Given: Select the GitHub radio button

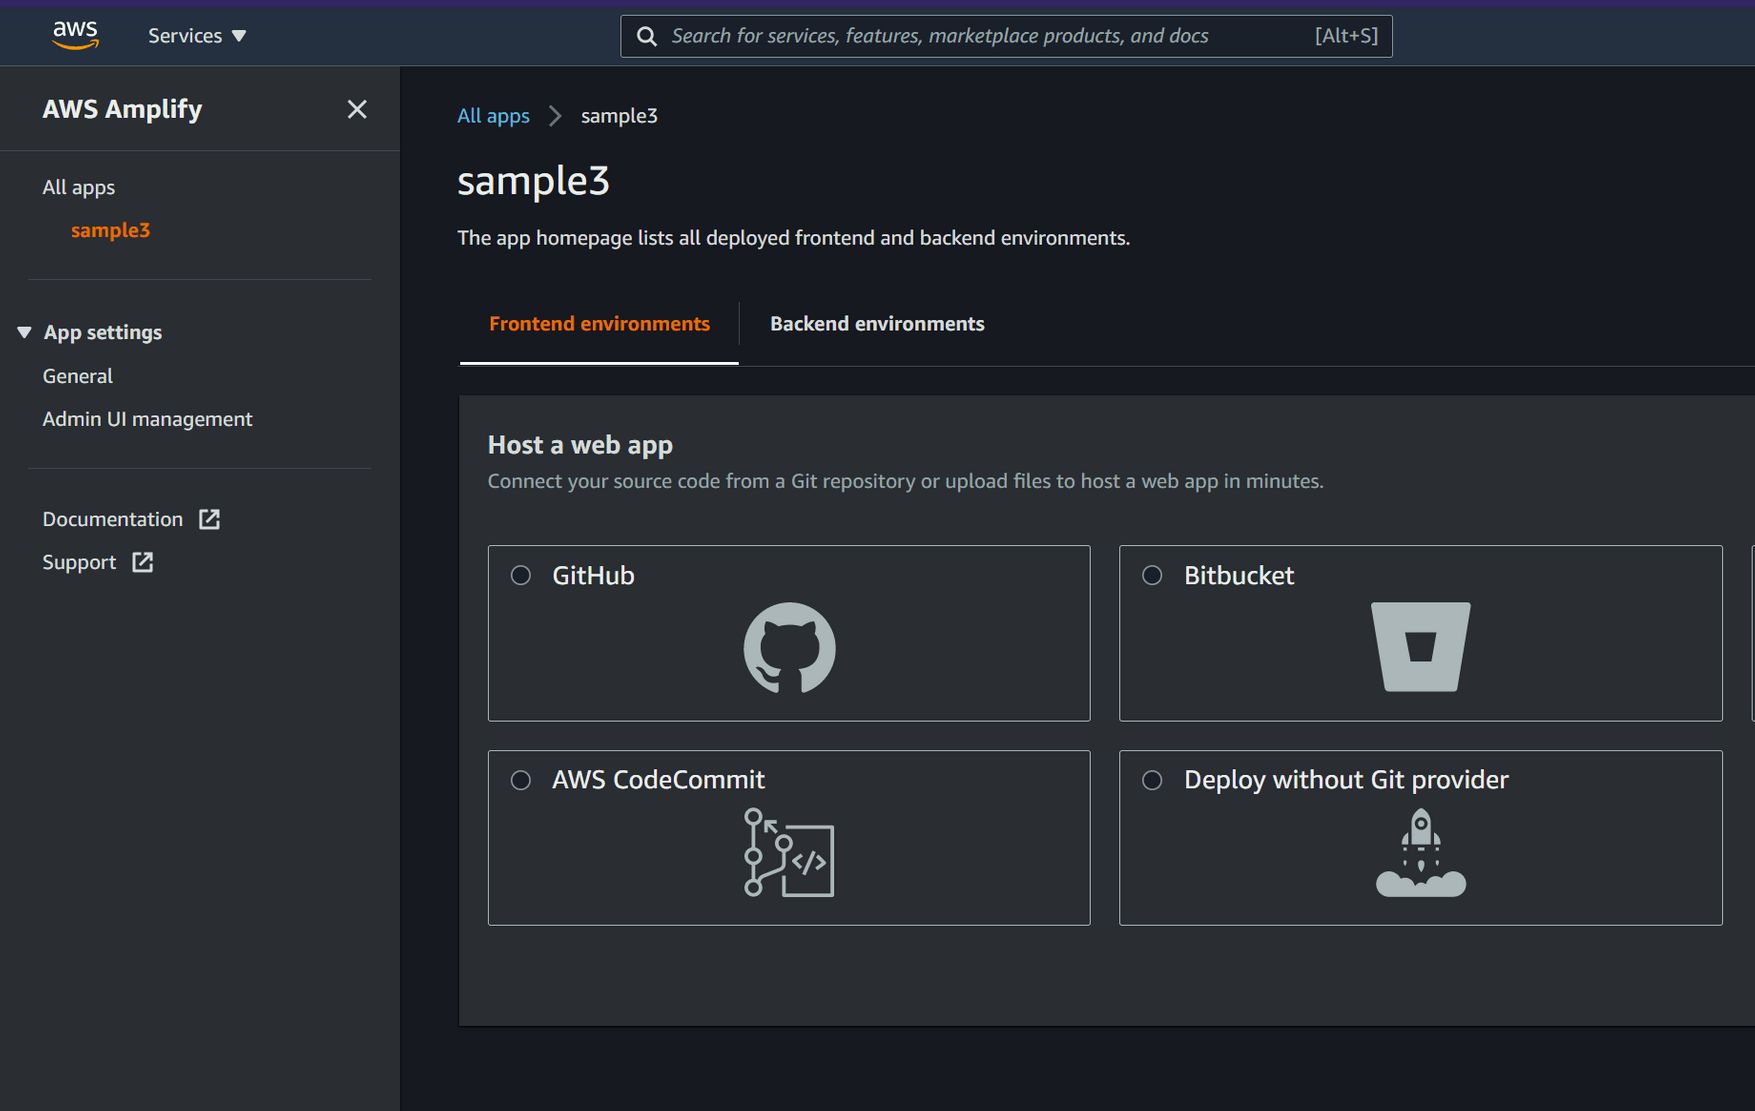Looking at the screenshot, I should click(x=520, y=575).
